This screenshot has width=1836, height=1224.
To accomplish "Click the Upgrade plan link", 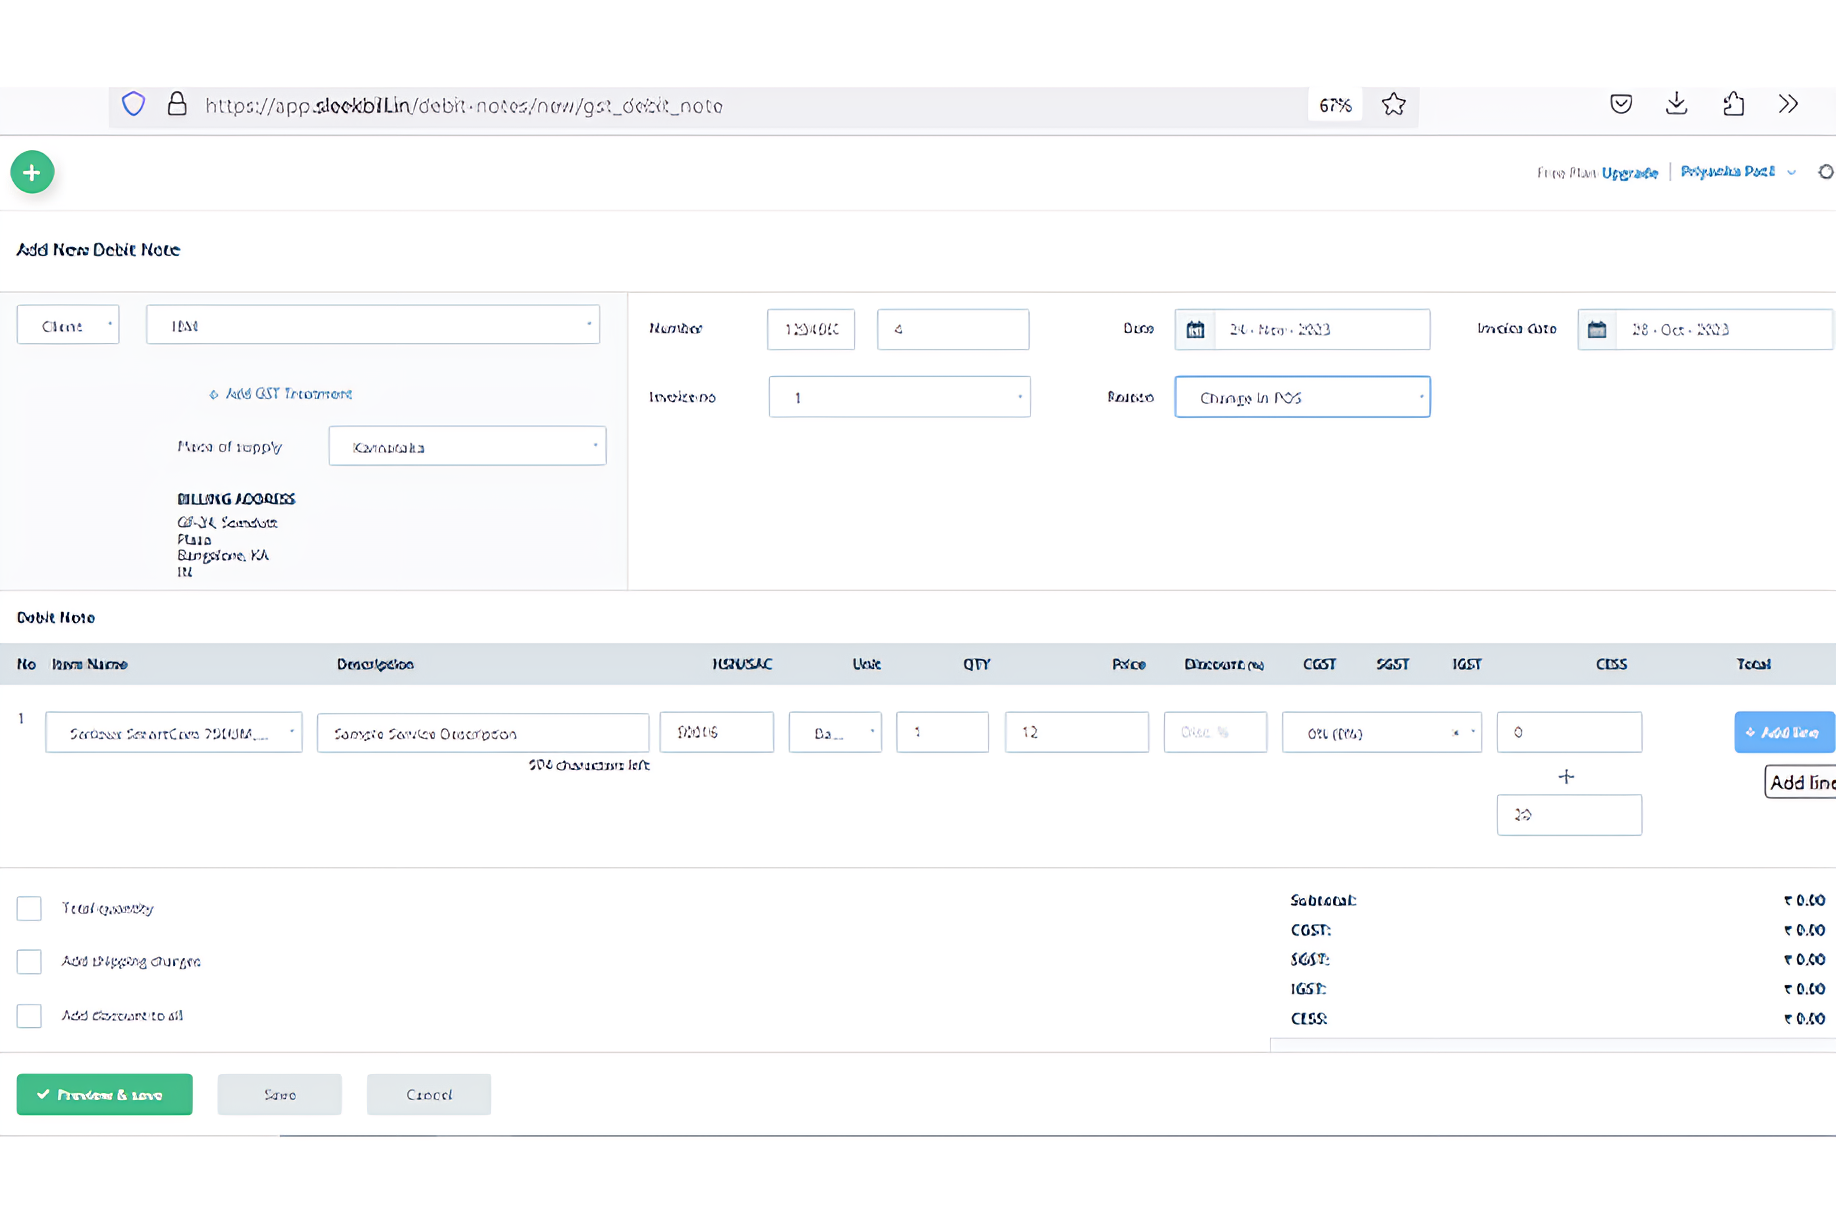I will 1629,172.
